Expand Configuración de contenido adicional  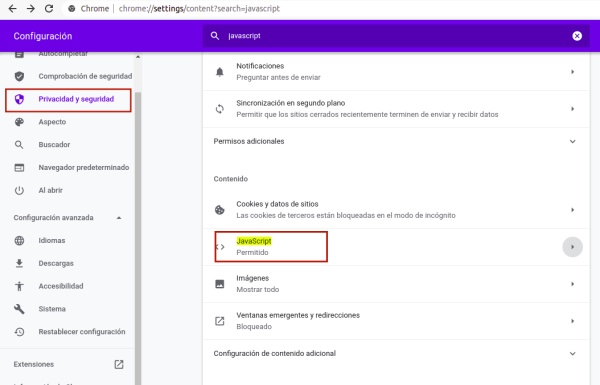[x=572, y=353]
